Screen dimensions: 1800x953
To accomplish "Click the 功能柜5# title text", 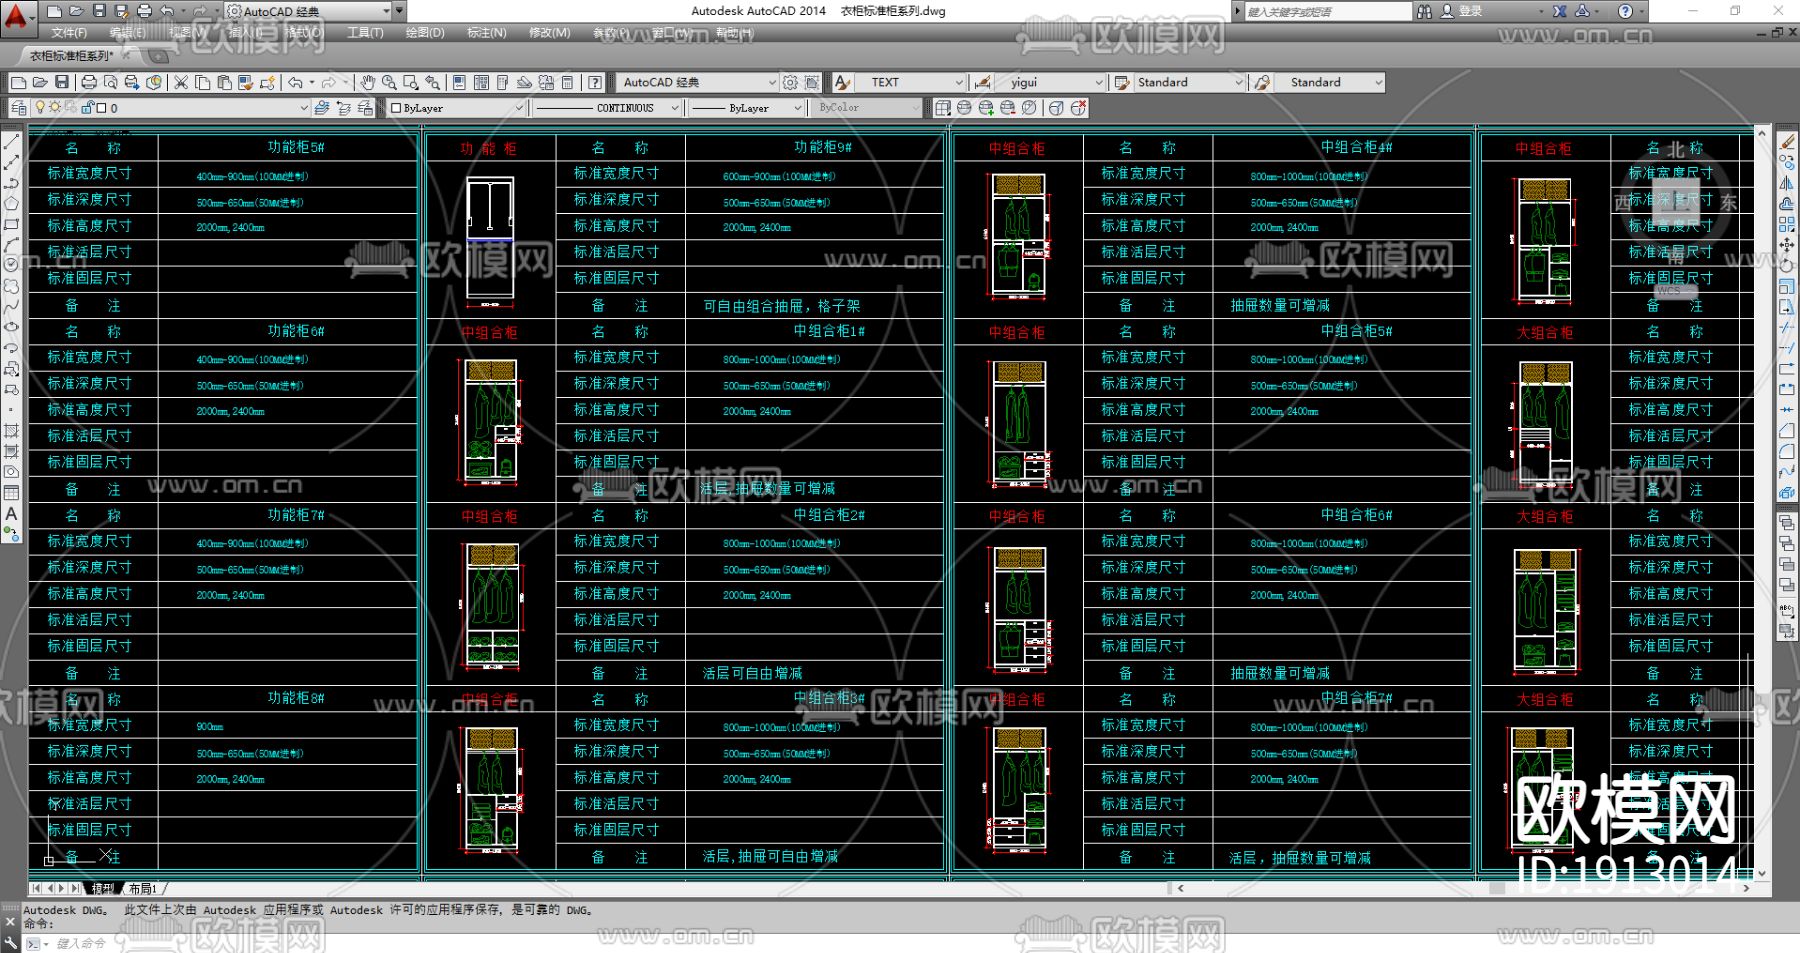I will [296, 147].
